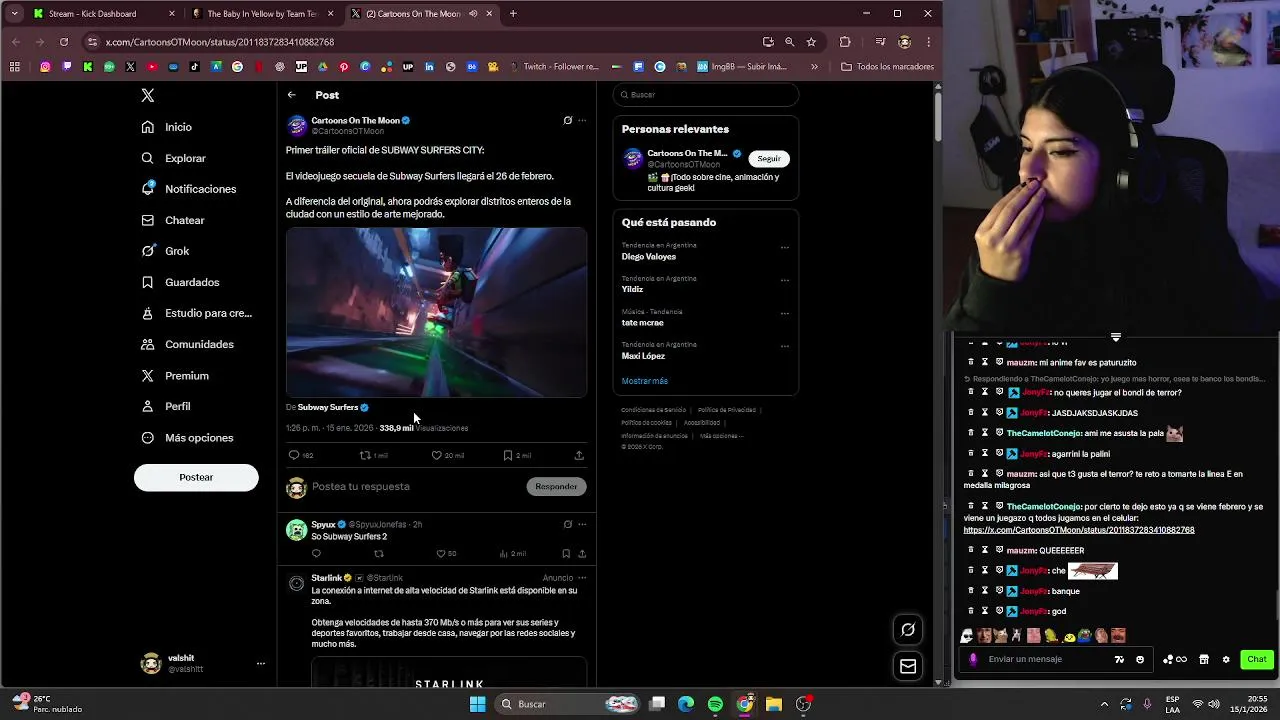The image size is (1280, 720).
Task: Open options for Yildiz trend
Action: click(x=784, y=280)
